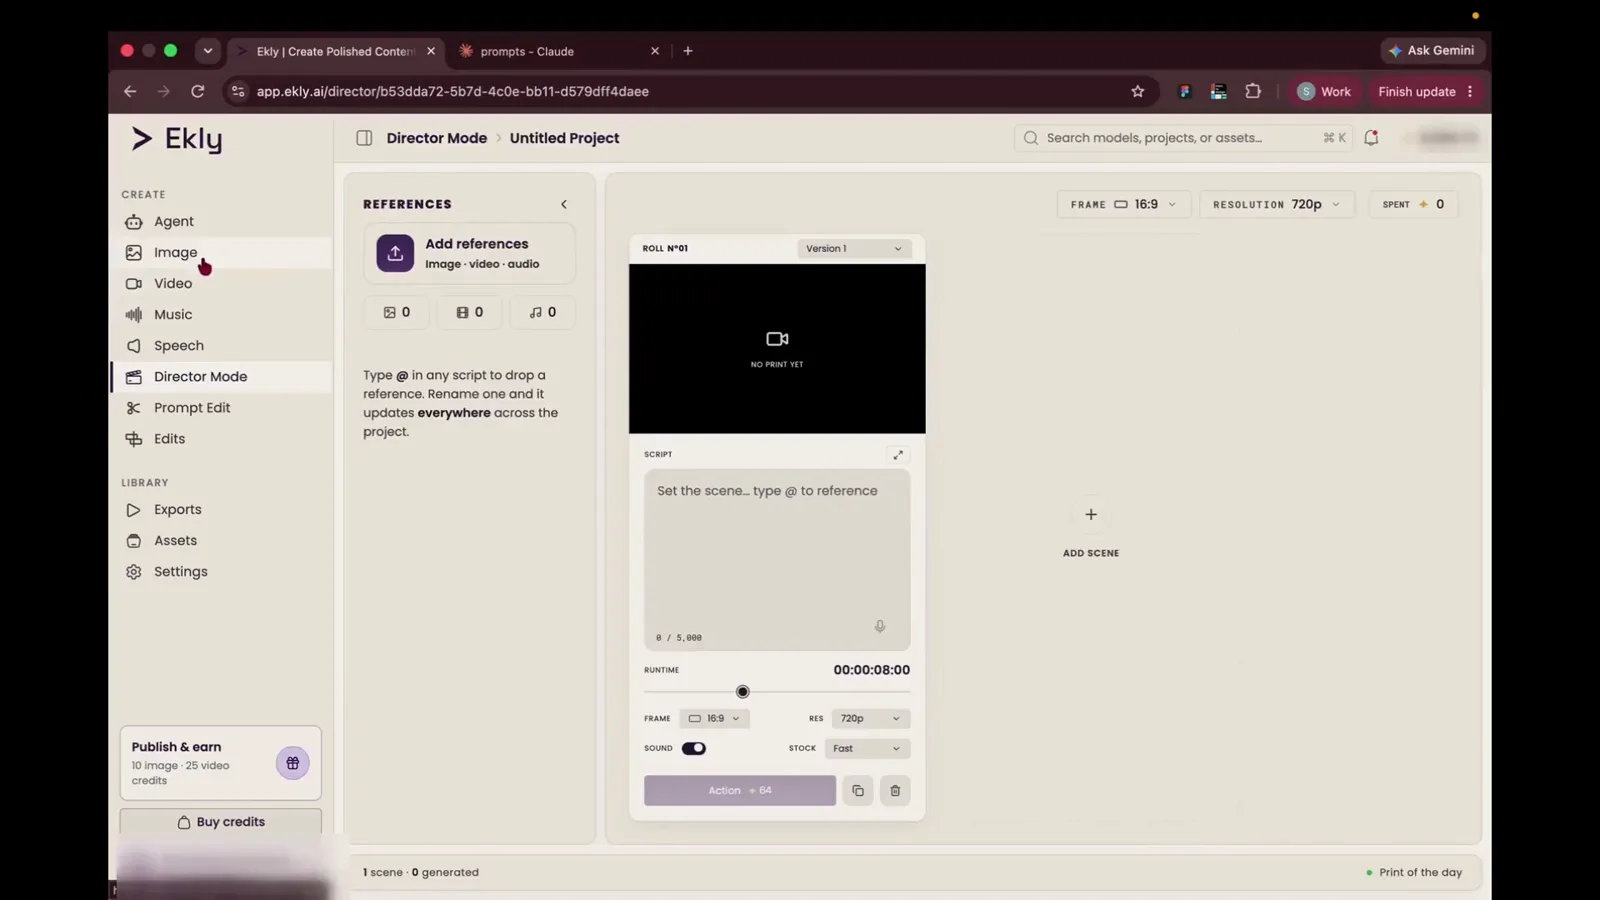The width and height of the screenshot is (1600, 900).
Task: Click Untitled Project title
Action: pyautogui.click(x=564, y=138)
